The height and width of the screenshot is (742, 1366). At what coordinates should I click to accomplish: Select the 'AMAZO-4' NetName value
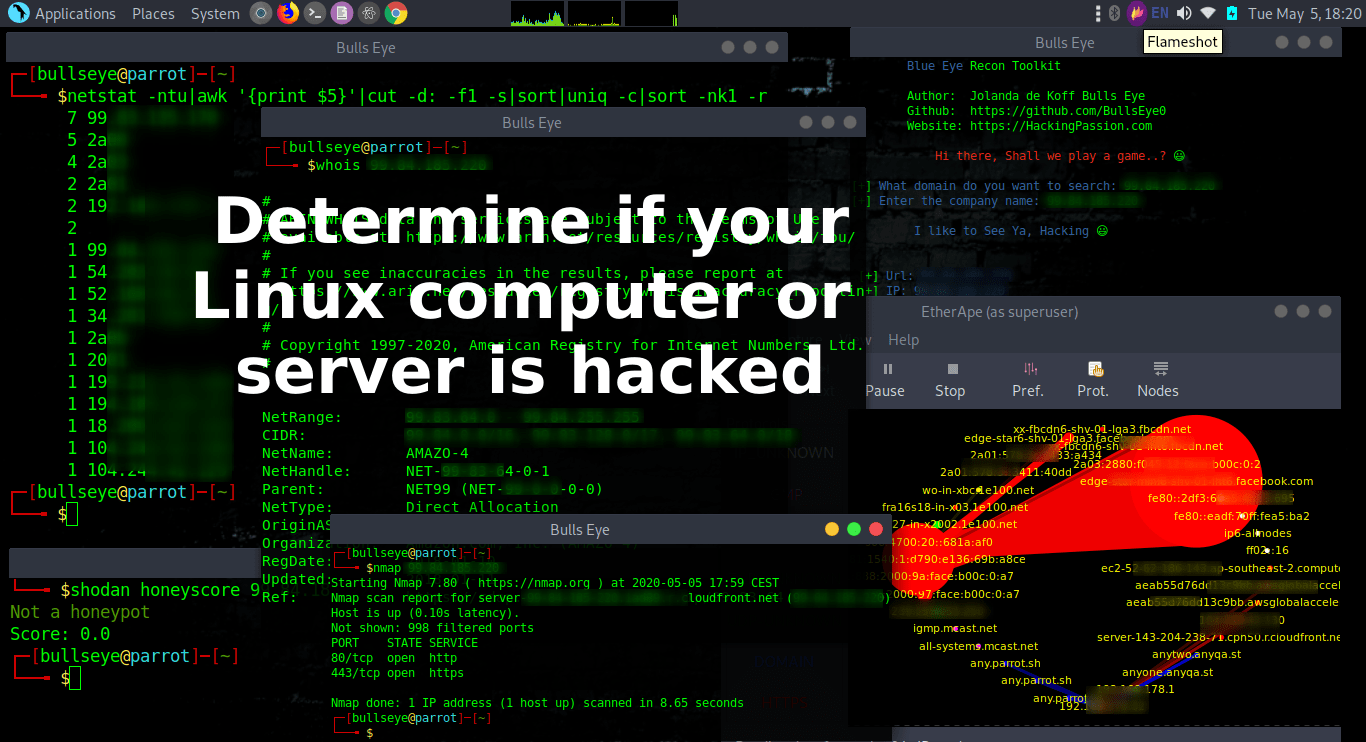(x=437, y=453)
